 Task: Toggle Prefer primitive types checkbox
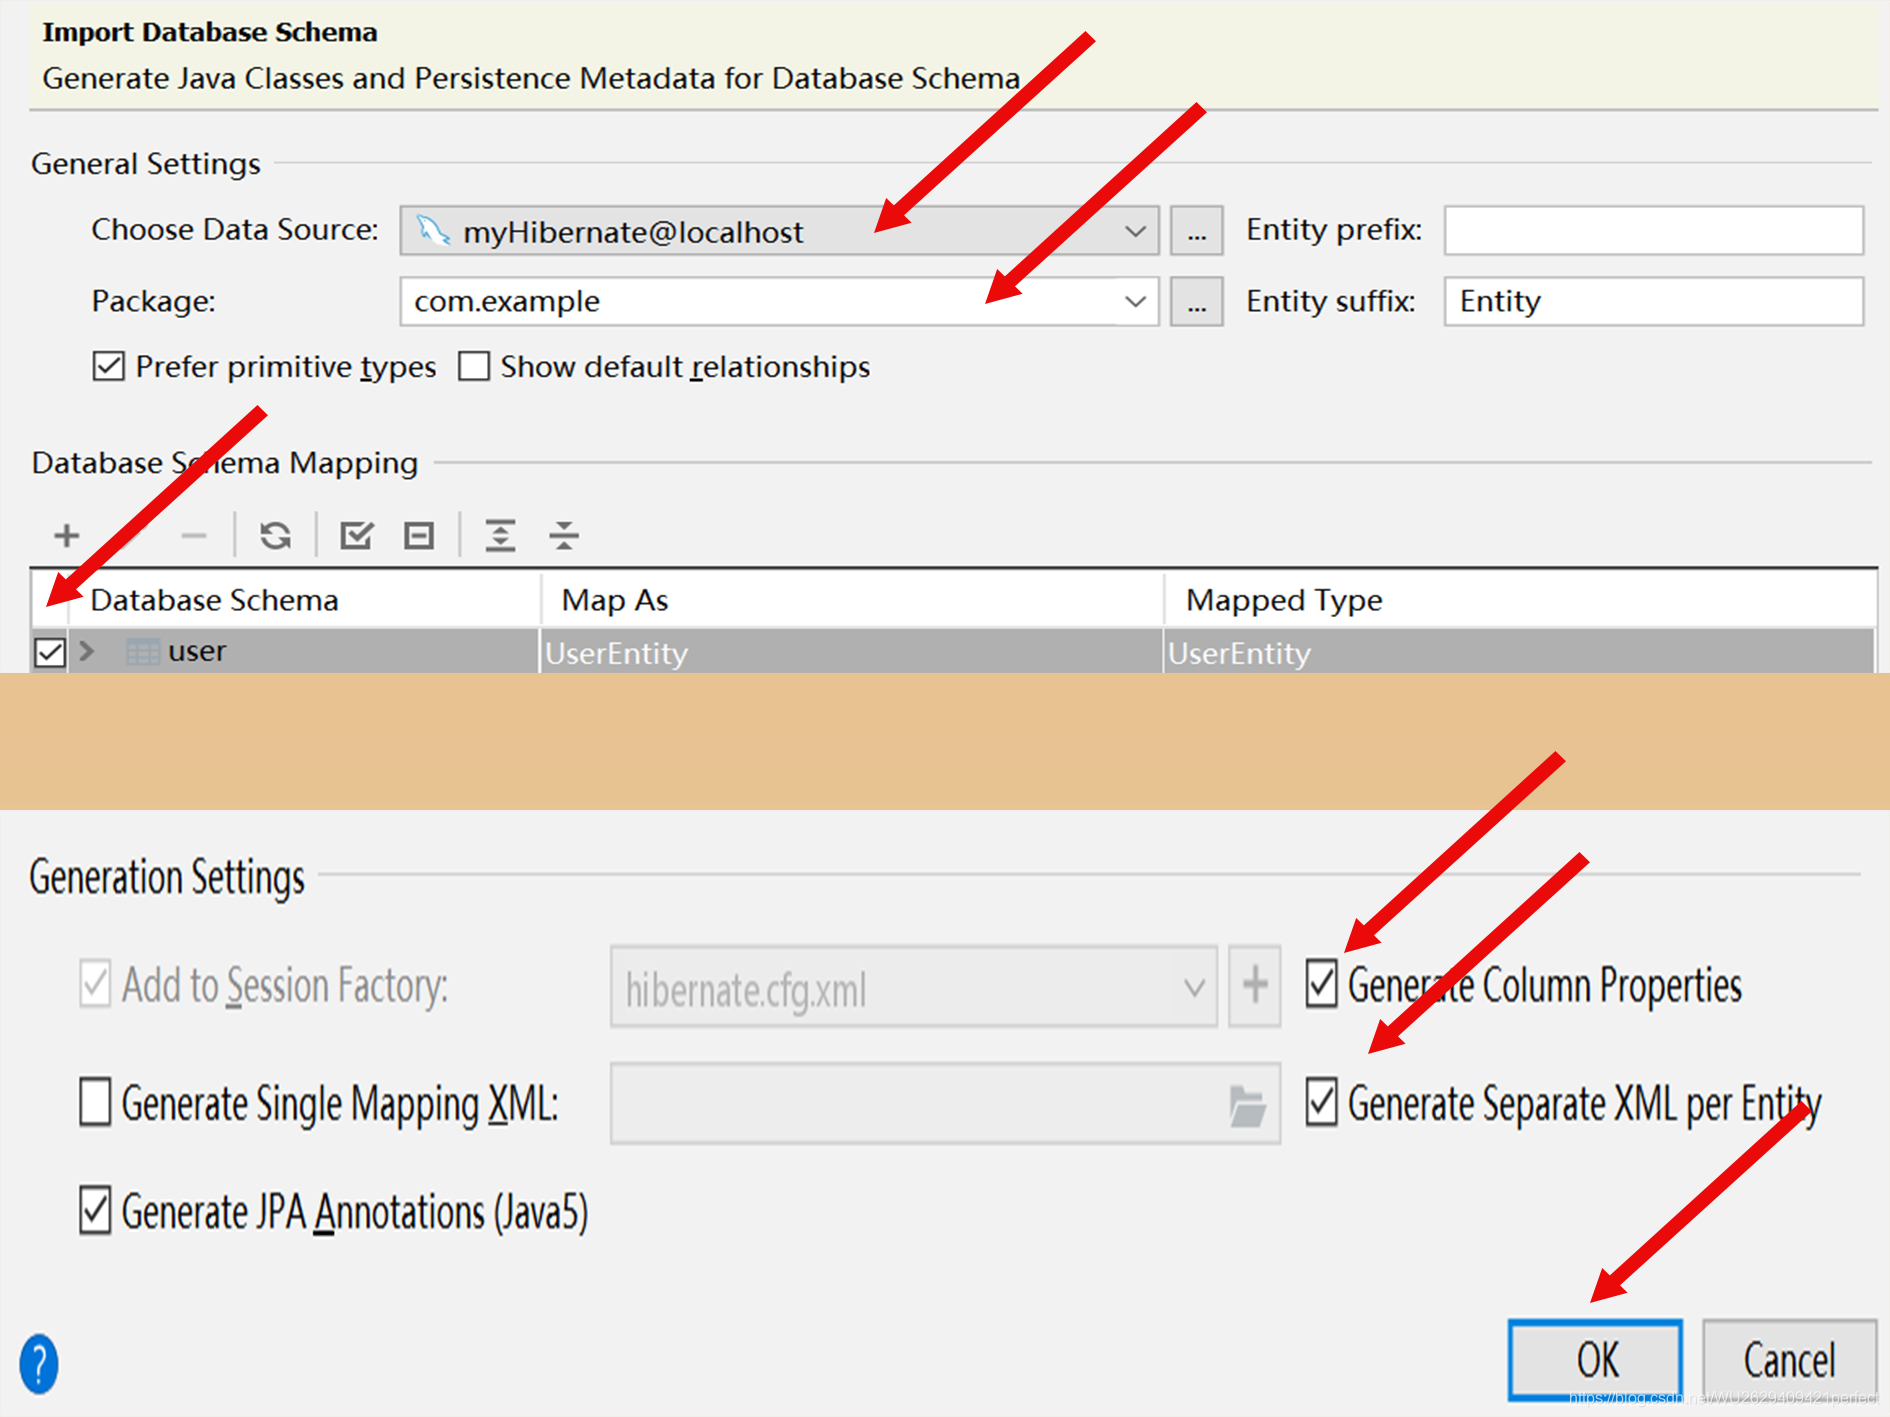pyautogui.click(x=109, y=366)
